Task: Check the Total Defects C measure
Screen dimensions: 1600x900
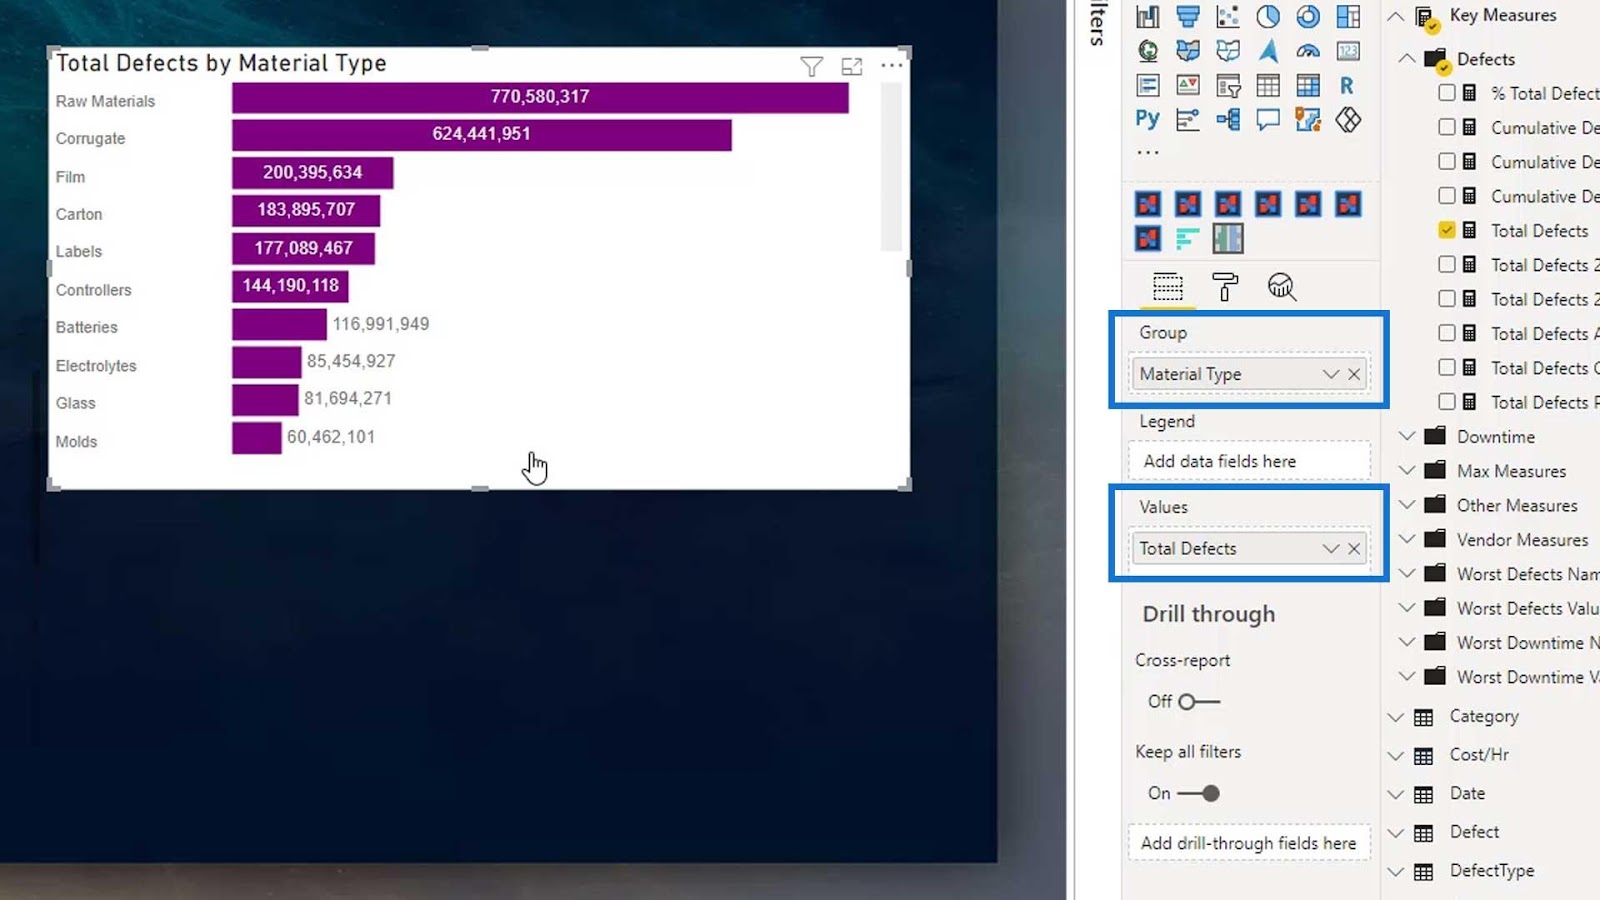Action: pos(1447,367)
